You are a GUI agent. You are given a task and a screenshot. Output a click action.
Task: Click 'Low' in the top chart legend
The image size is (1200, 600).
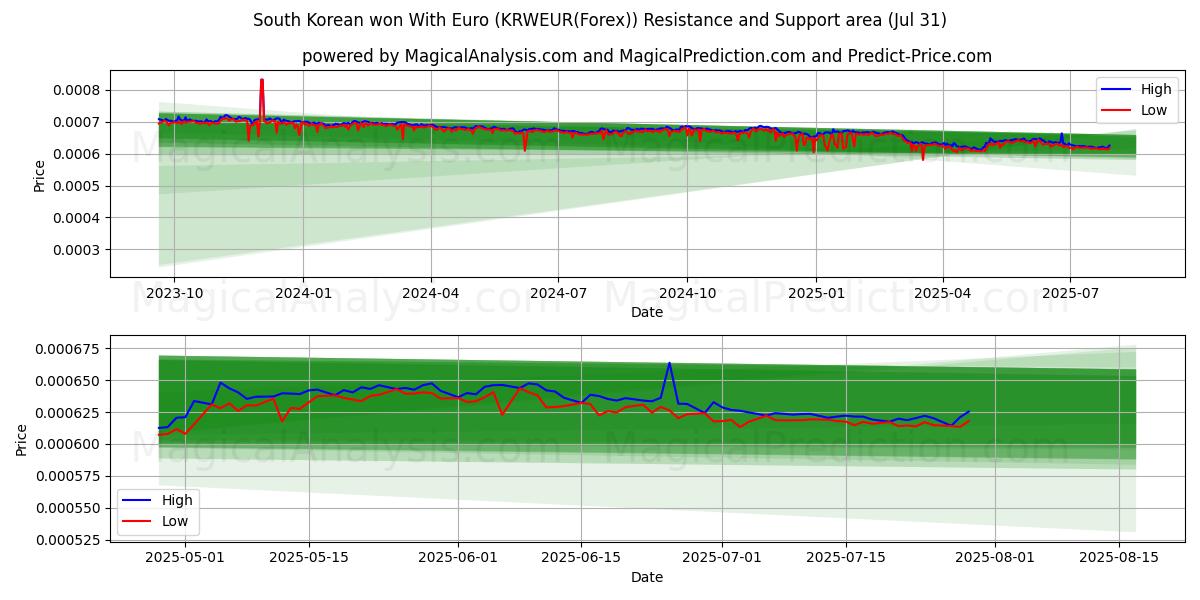tap(1154, 110)
